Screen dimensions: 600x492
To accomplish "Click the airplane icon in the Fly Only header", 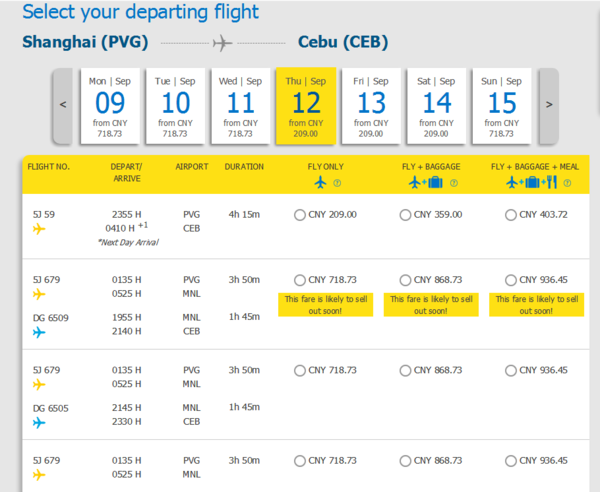I will pos(321,182).
